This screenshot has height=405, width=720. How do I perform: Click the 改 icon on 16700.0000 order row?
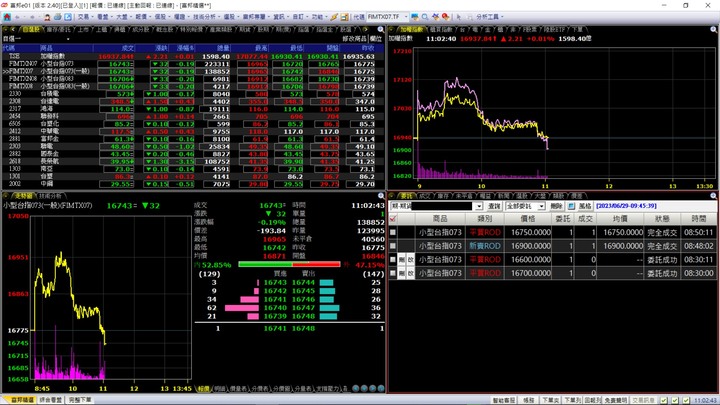point(410,273)
